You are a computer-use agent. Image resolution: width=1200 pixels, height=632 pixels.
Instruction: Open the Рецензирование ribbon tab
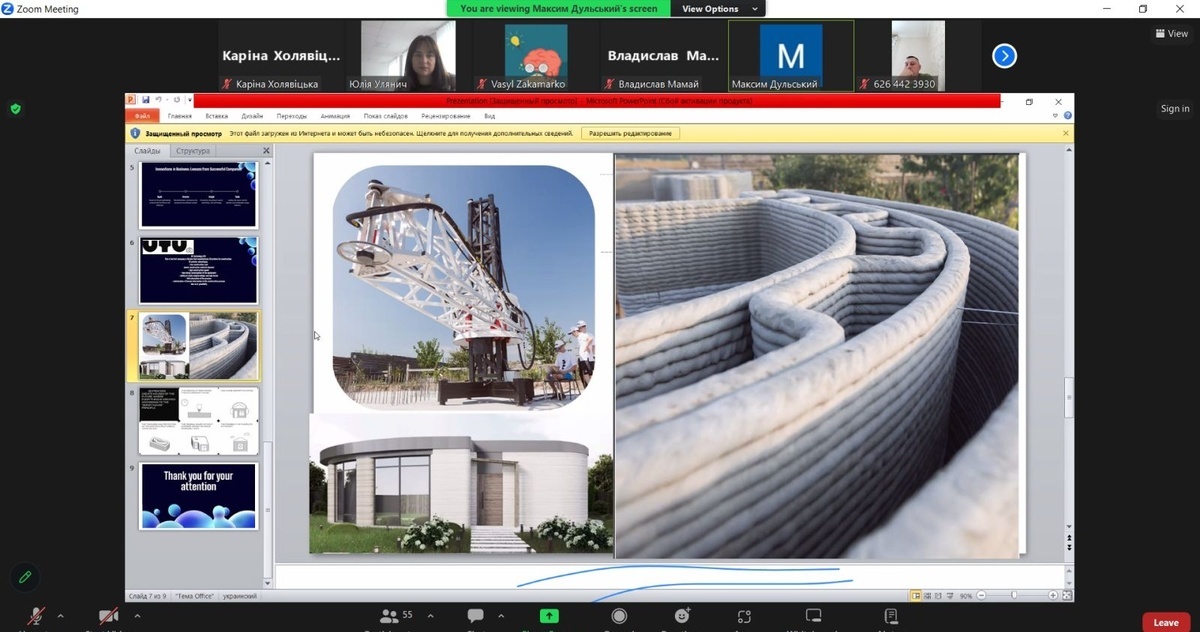point(446,116)
